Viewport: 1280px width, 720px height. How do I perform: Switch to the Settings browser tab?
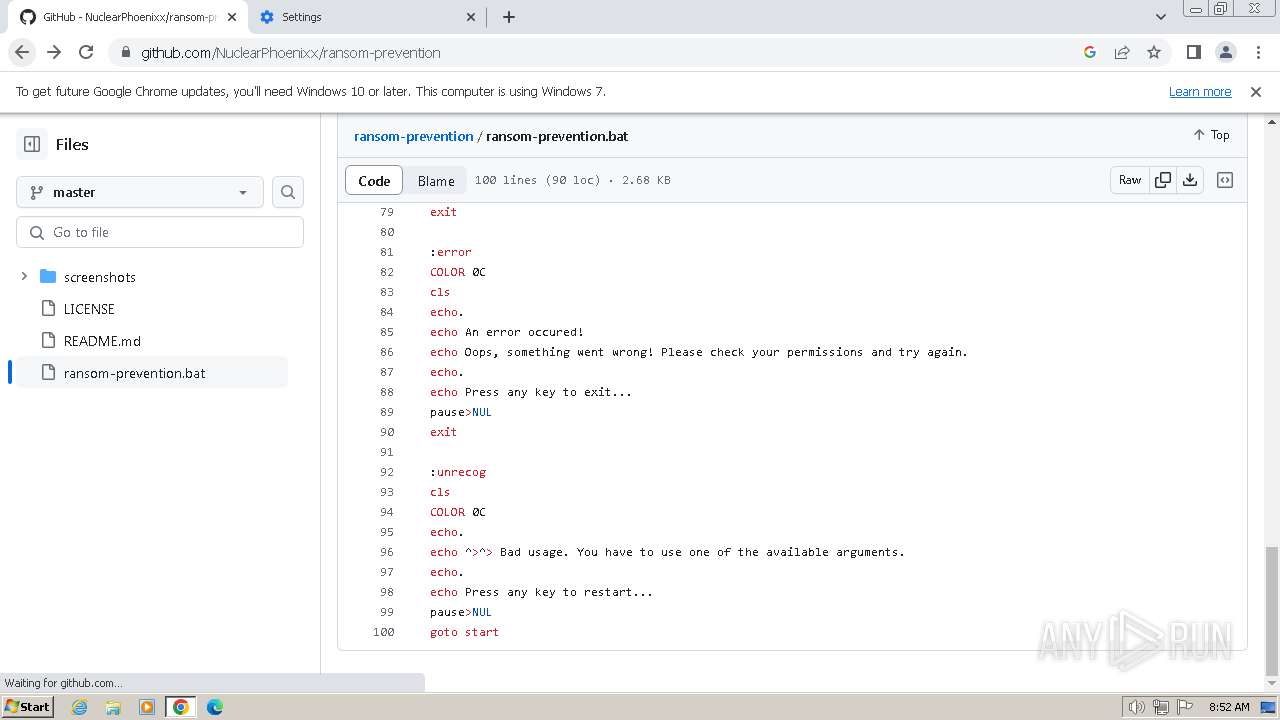[x=367, y=17]
